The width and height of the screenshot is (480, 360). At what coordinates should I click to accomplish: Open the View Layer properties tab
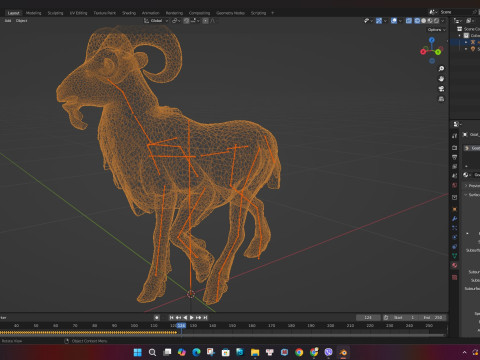(455, 166)
